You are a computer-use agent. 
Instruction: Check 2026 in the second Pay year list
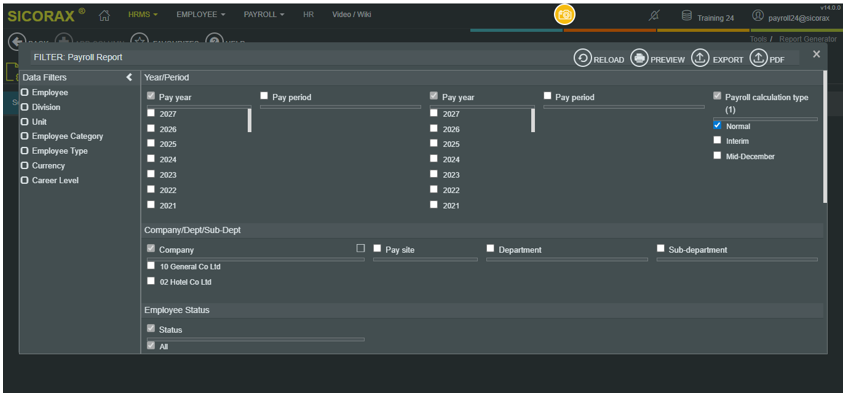coord(434,128)
